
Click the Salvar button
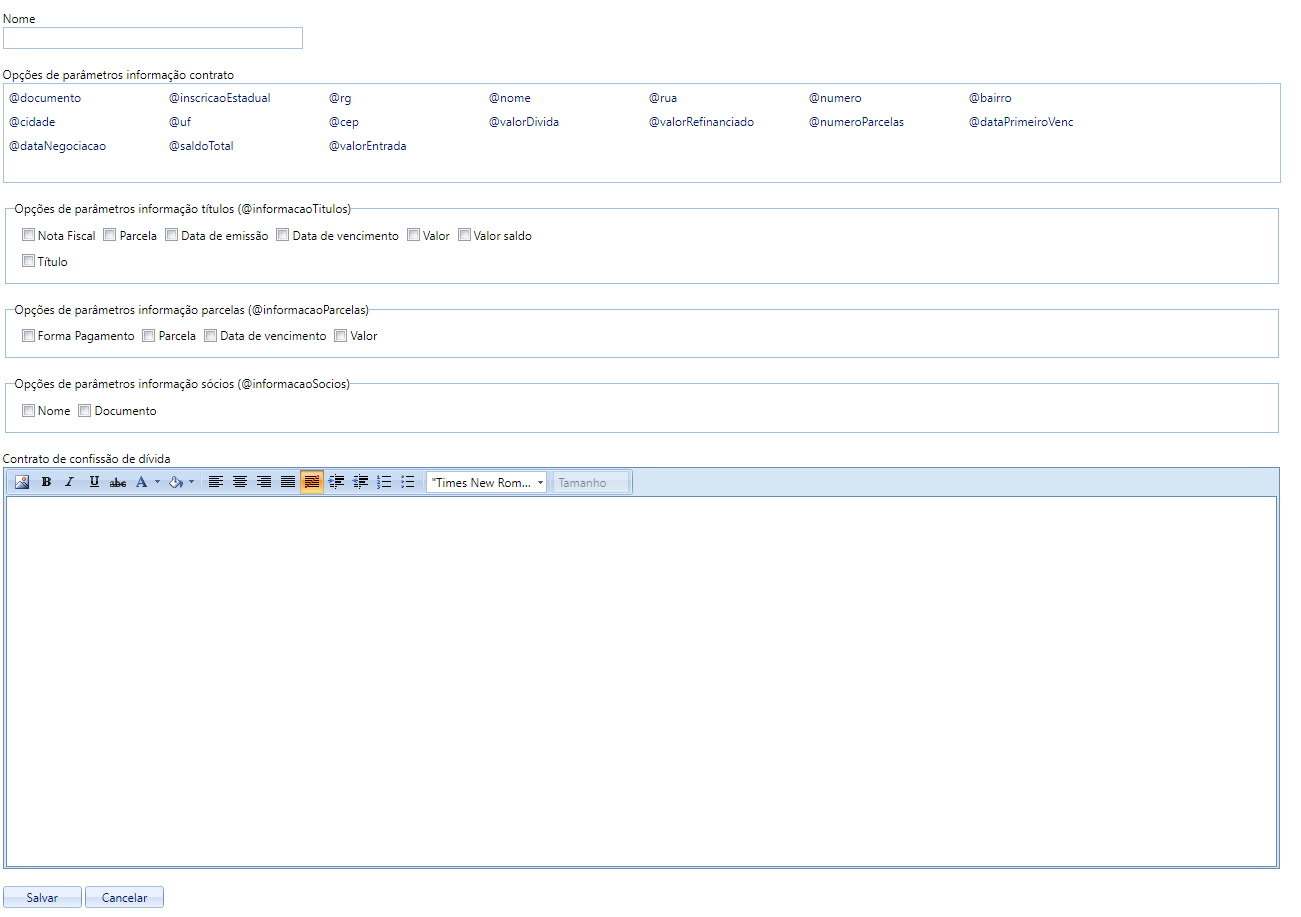click(42, 897)
